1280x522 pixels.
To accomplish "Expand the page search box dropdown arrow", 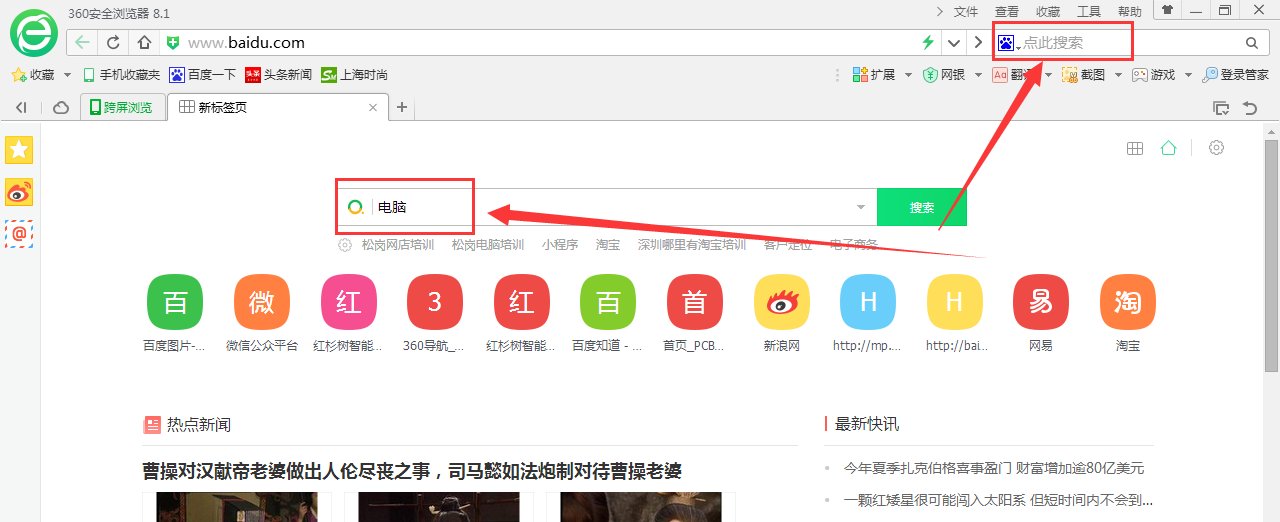I will [861, 208].
